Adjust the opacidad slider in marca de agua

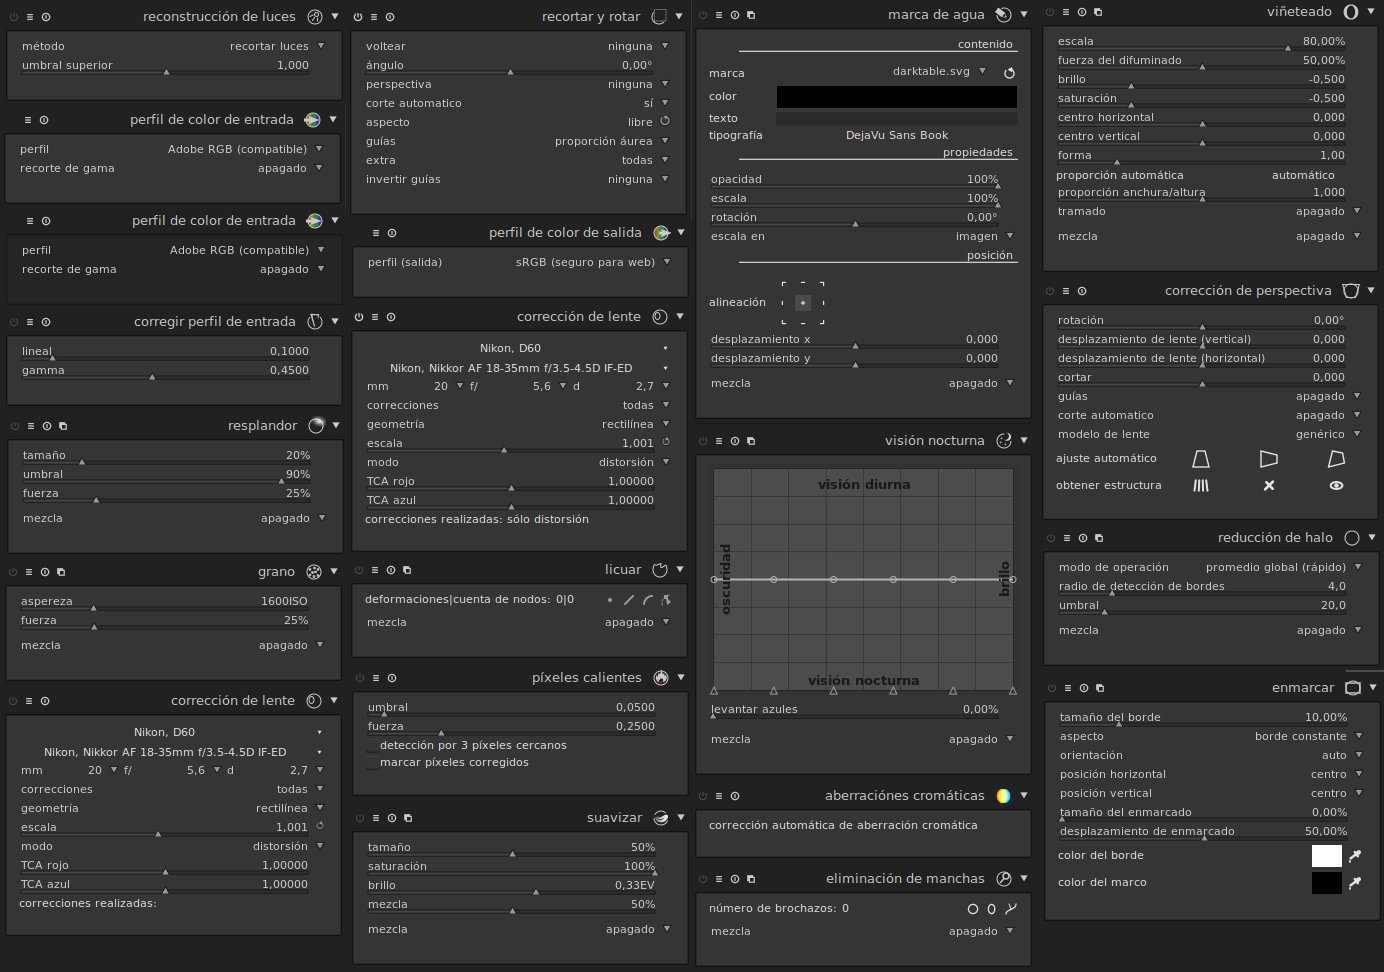click(x=855, y=180)
